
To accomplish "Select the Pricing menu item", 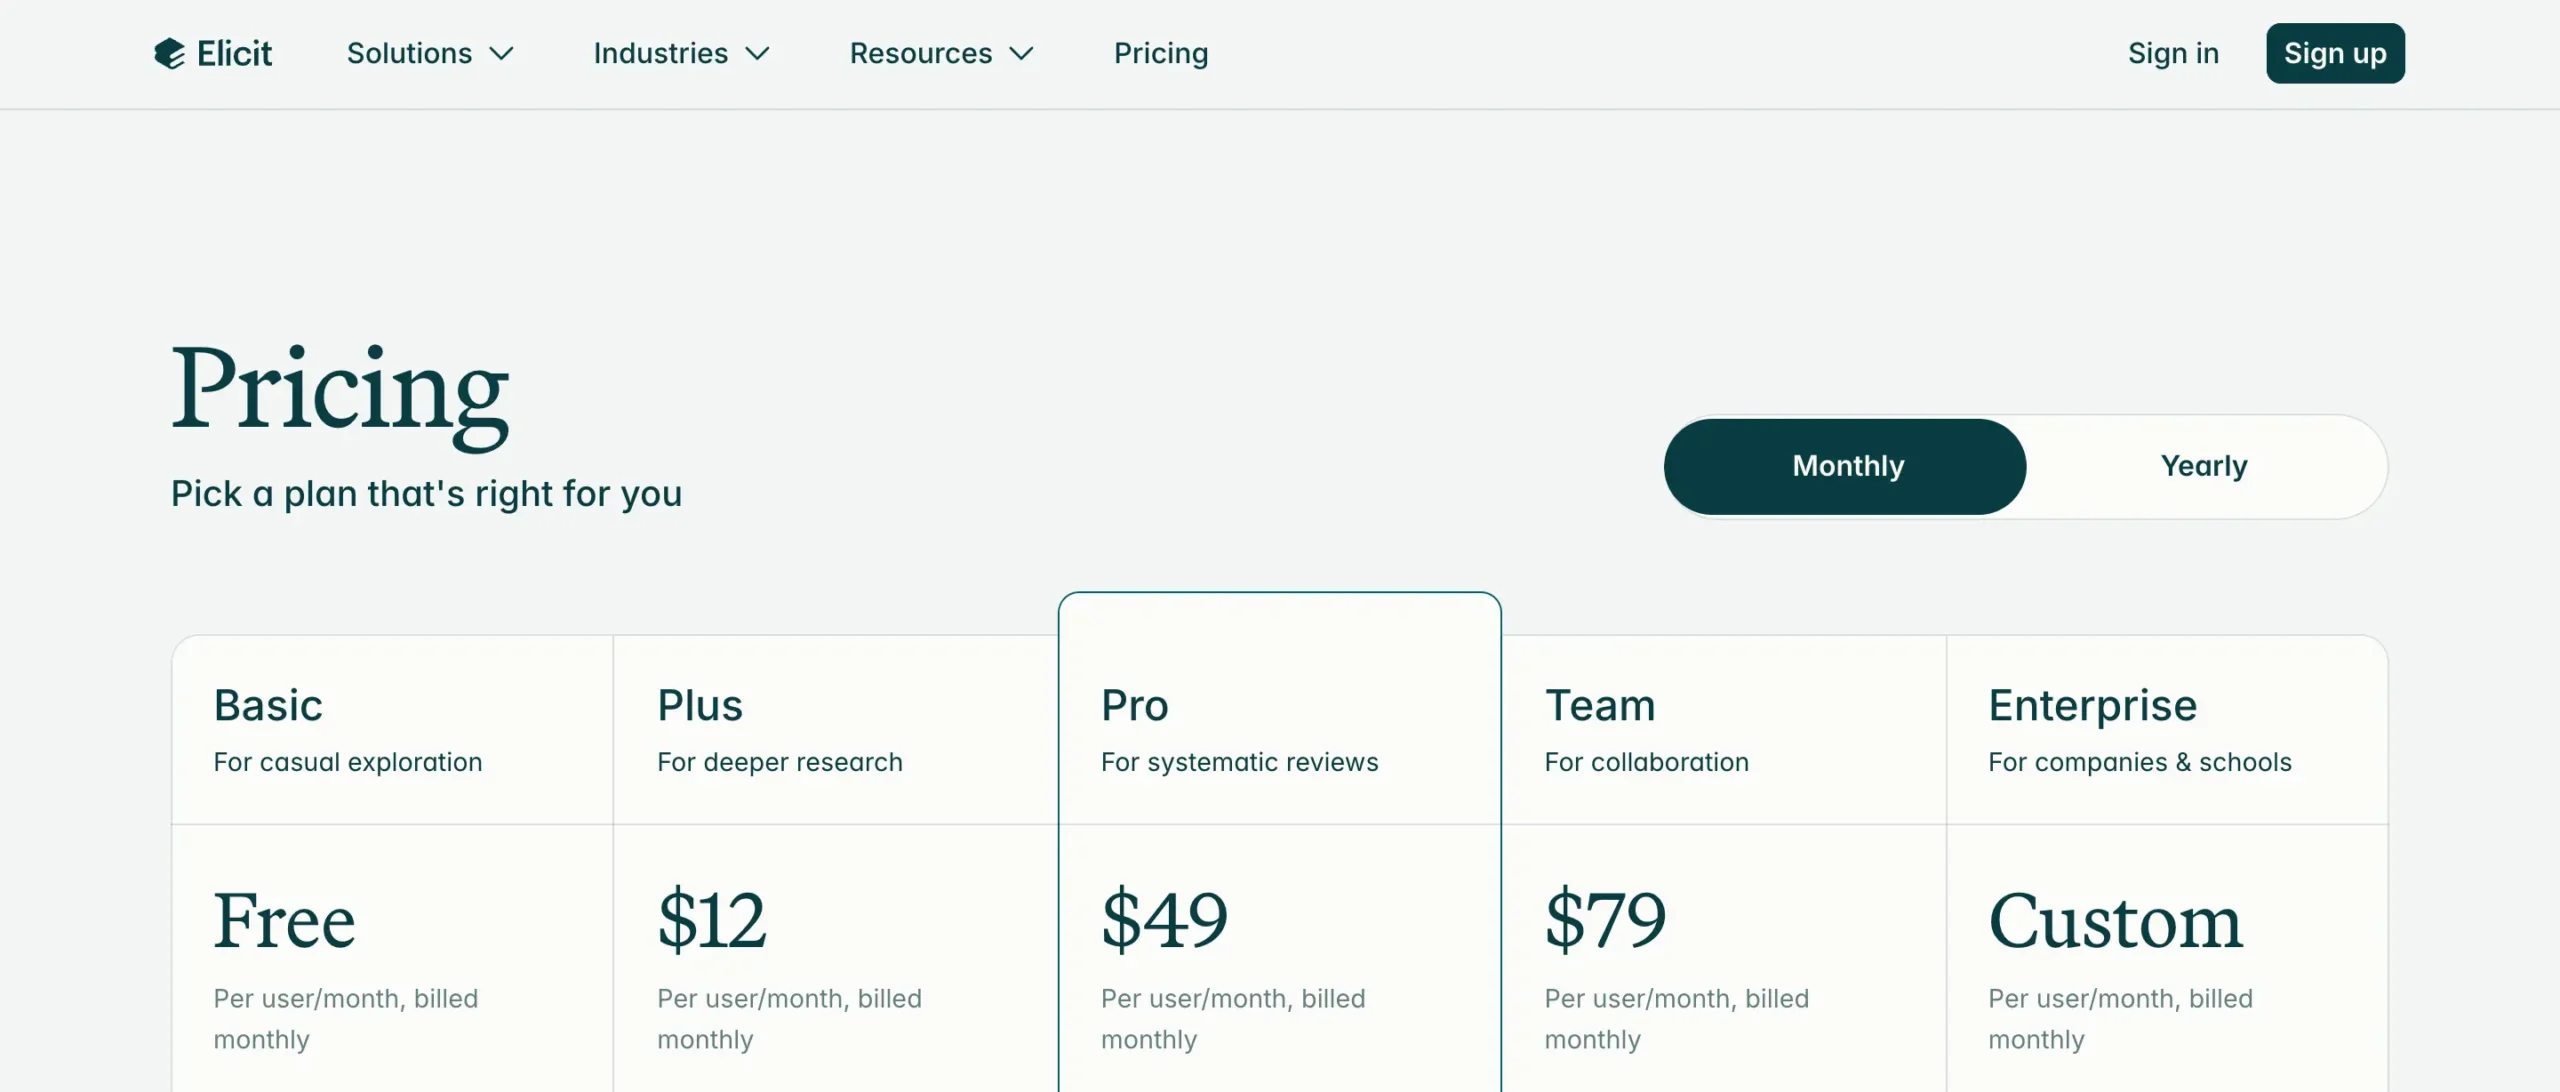I will (x=1160, y=53).
